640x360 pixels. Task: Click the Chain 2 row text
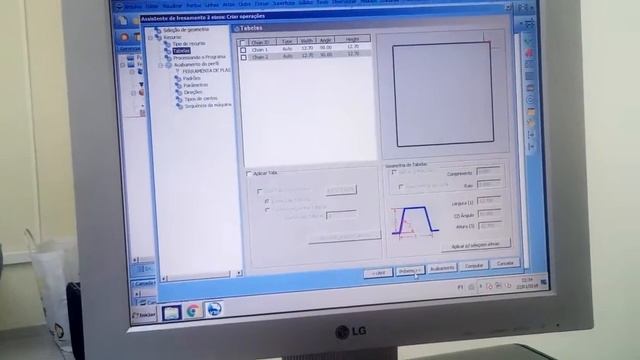pyautogui.click(x=260, y=57)
